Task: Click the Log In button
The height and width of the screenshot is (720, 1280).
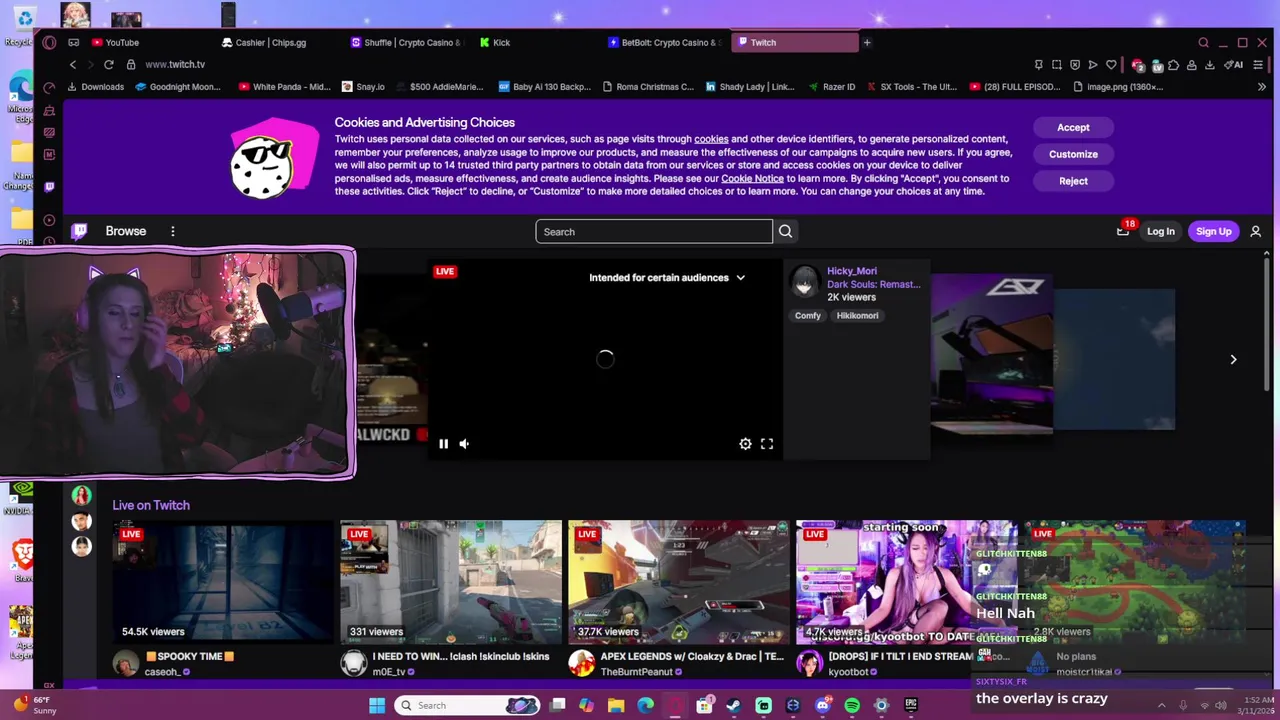Action: point(1160,231)
